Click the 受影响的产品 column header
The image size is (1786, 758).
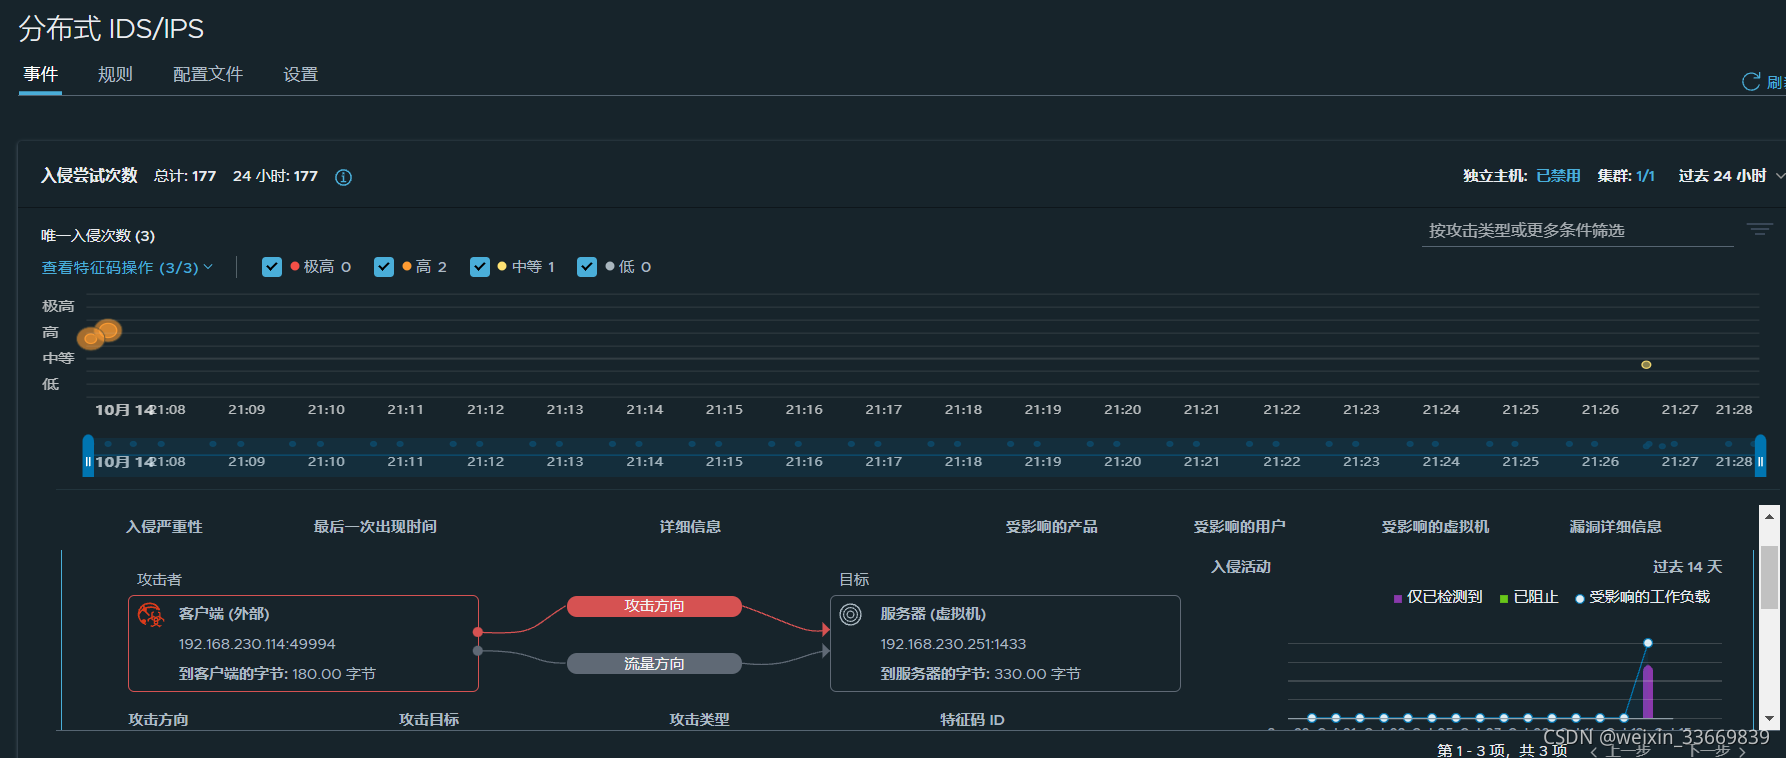point(1051,527)
